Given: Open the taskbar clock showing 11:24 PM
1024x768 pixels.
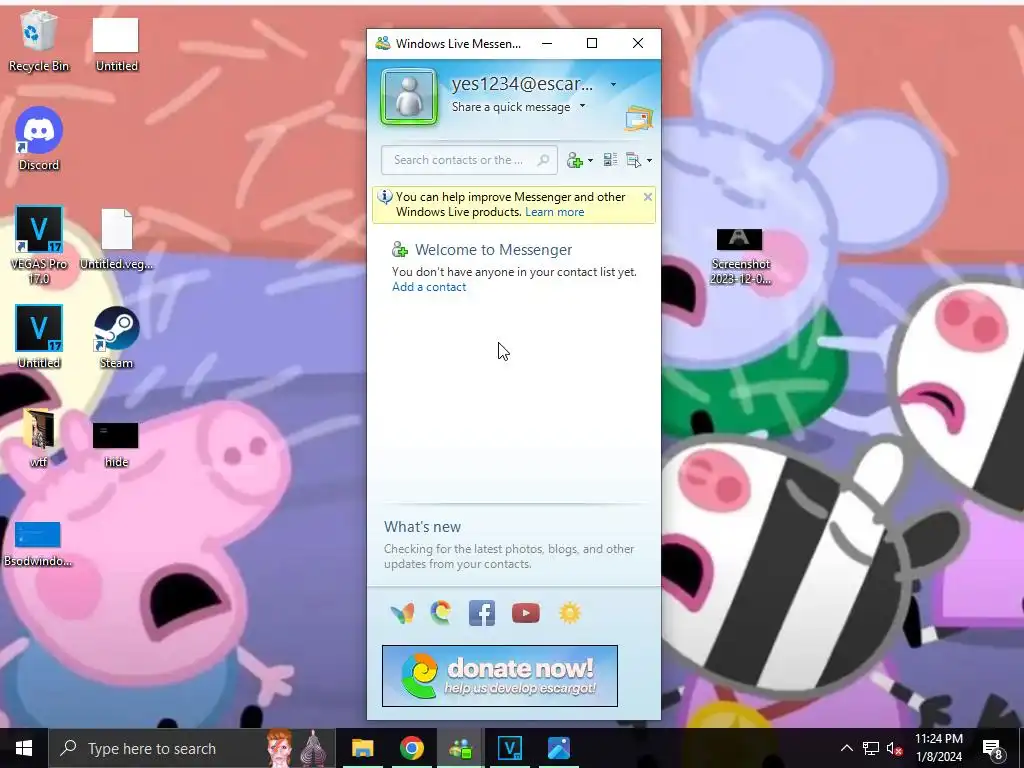Looking at the screenshot, I should pos(939,748).
